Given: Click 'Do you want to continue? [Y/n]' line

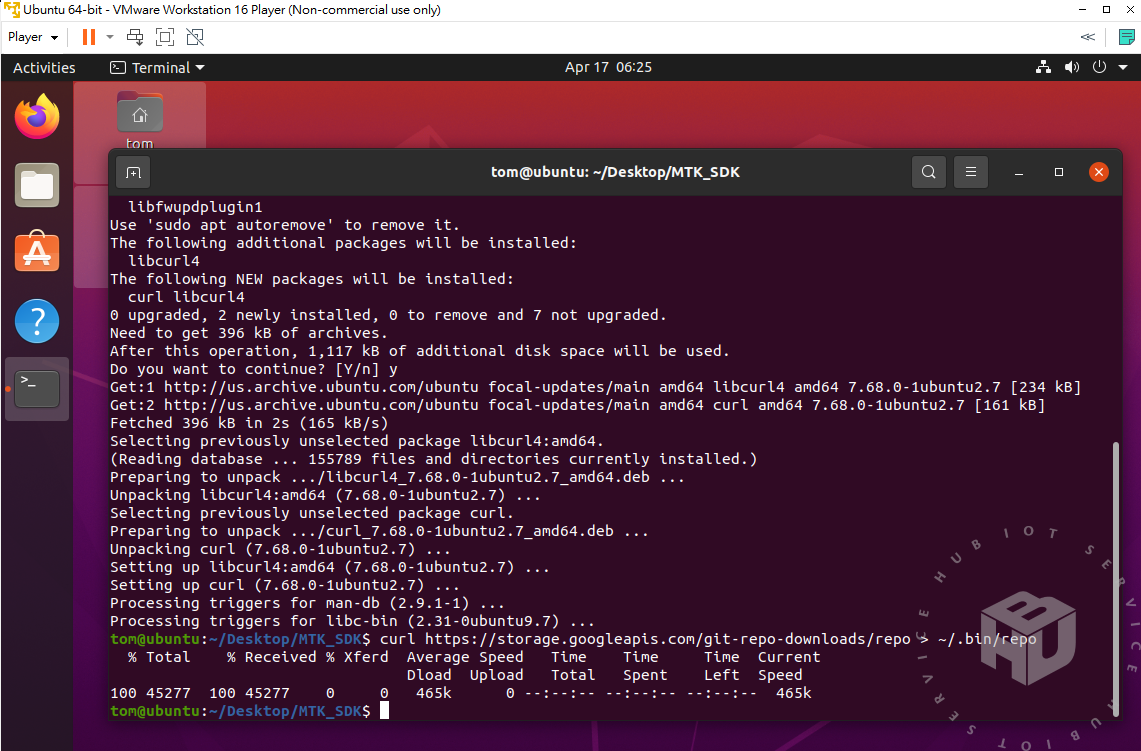Looking at the screenshot, I should (x=254, y=369).
